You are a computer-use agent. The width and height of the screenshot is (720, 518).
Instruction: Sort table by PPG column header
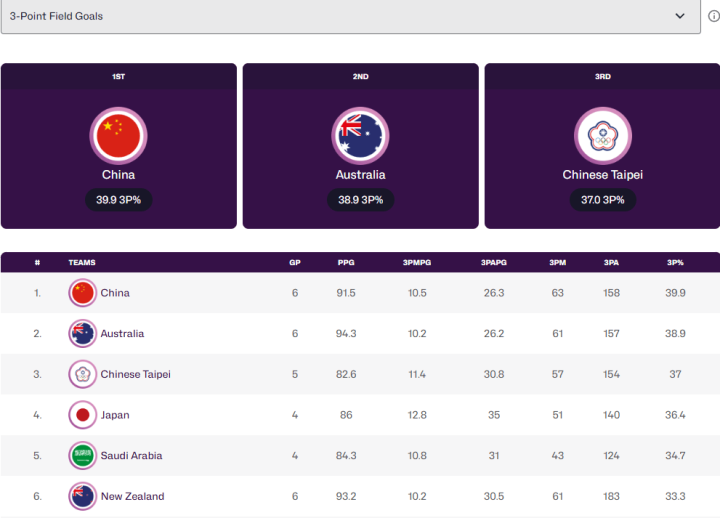(x=346, y=263)
